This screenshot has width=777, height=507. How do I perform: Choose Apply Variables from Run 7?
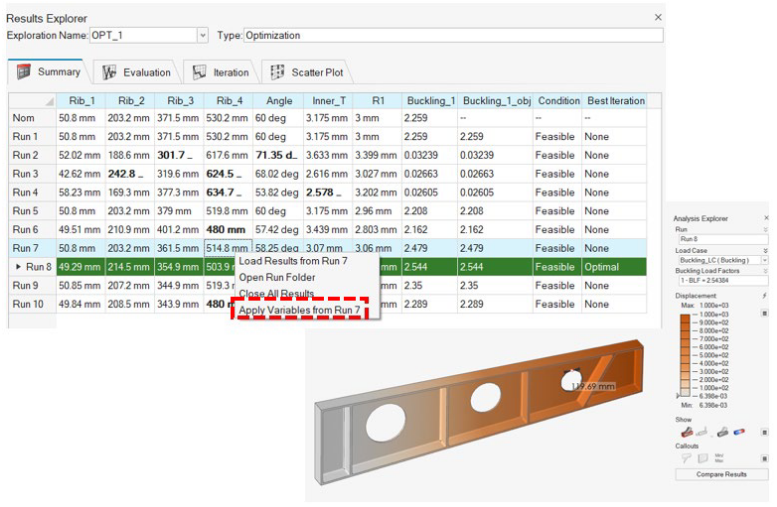(x=298, y=310)
